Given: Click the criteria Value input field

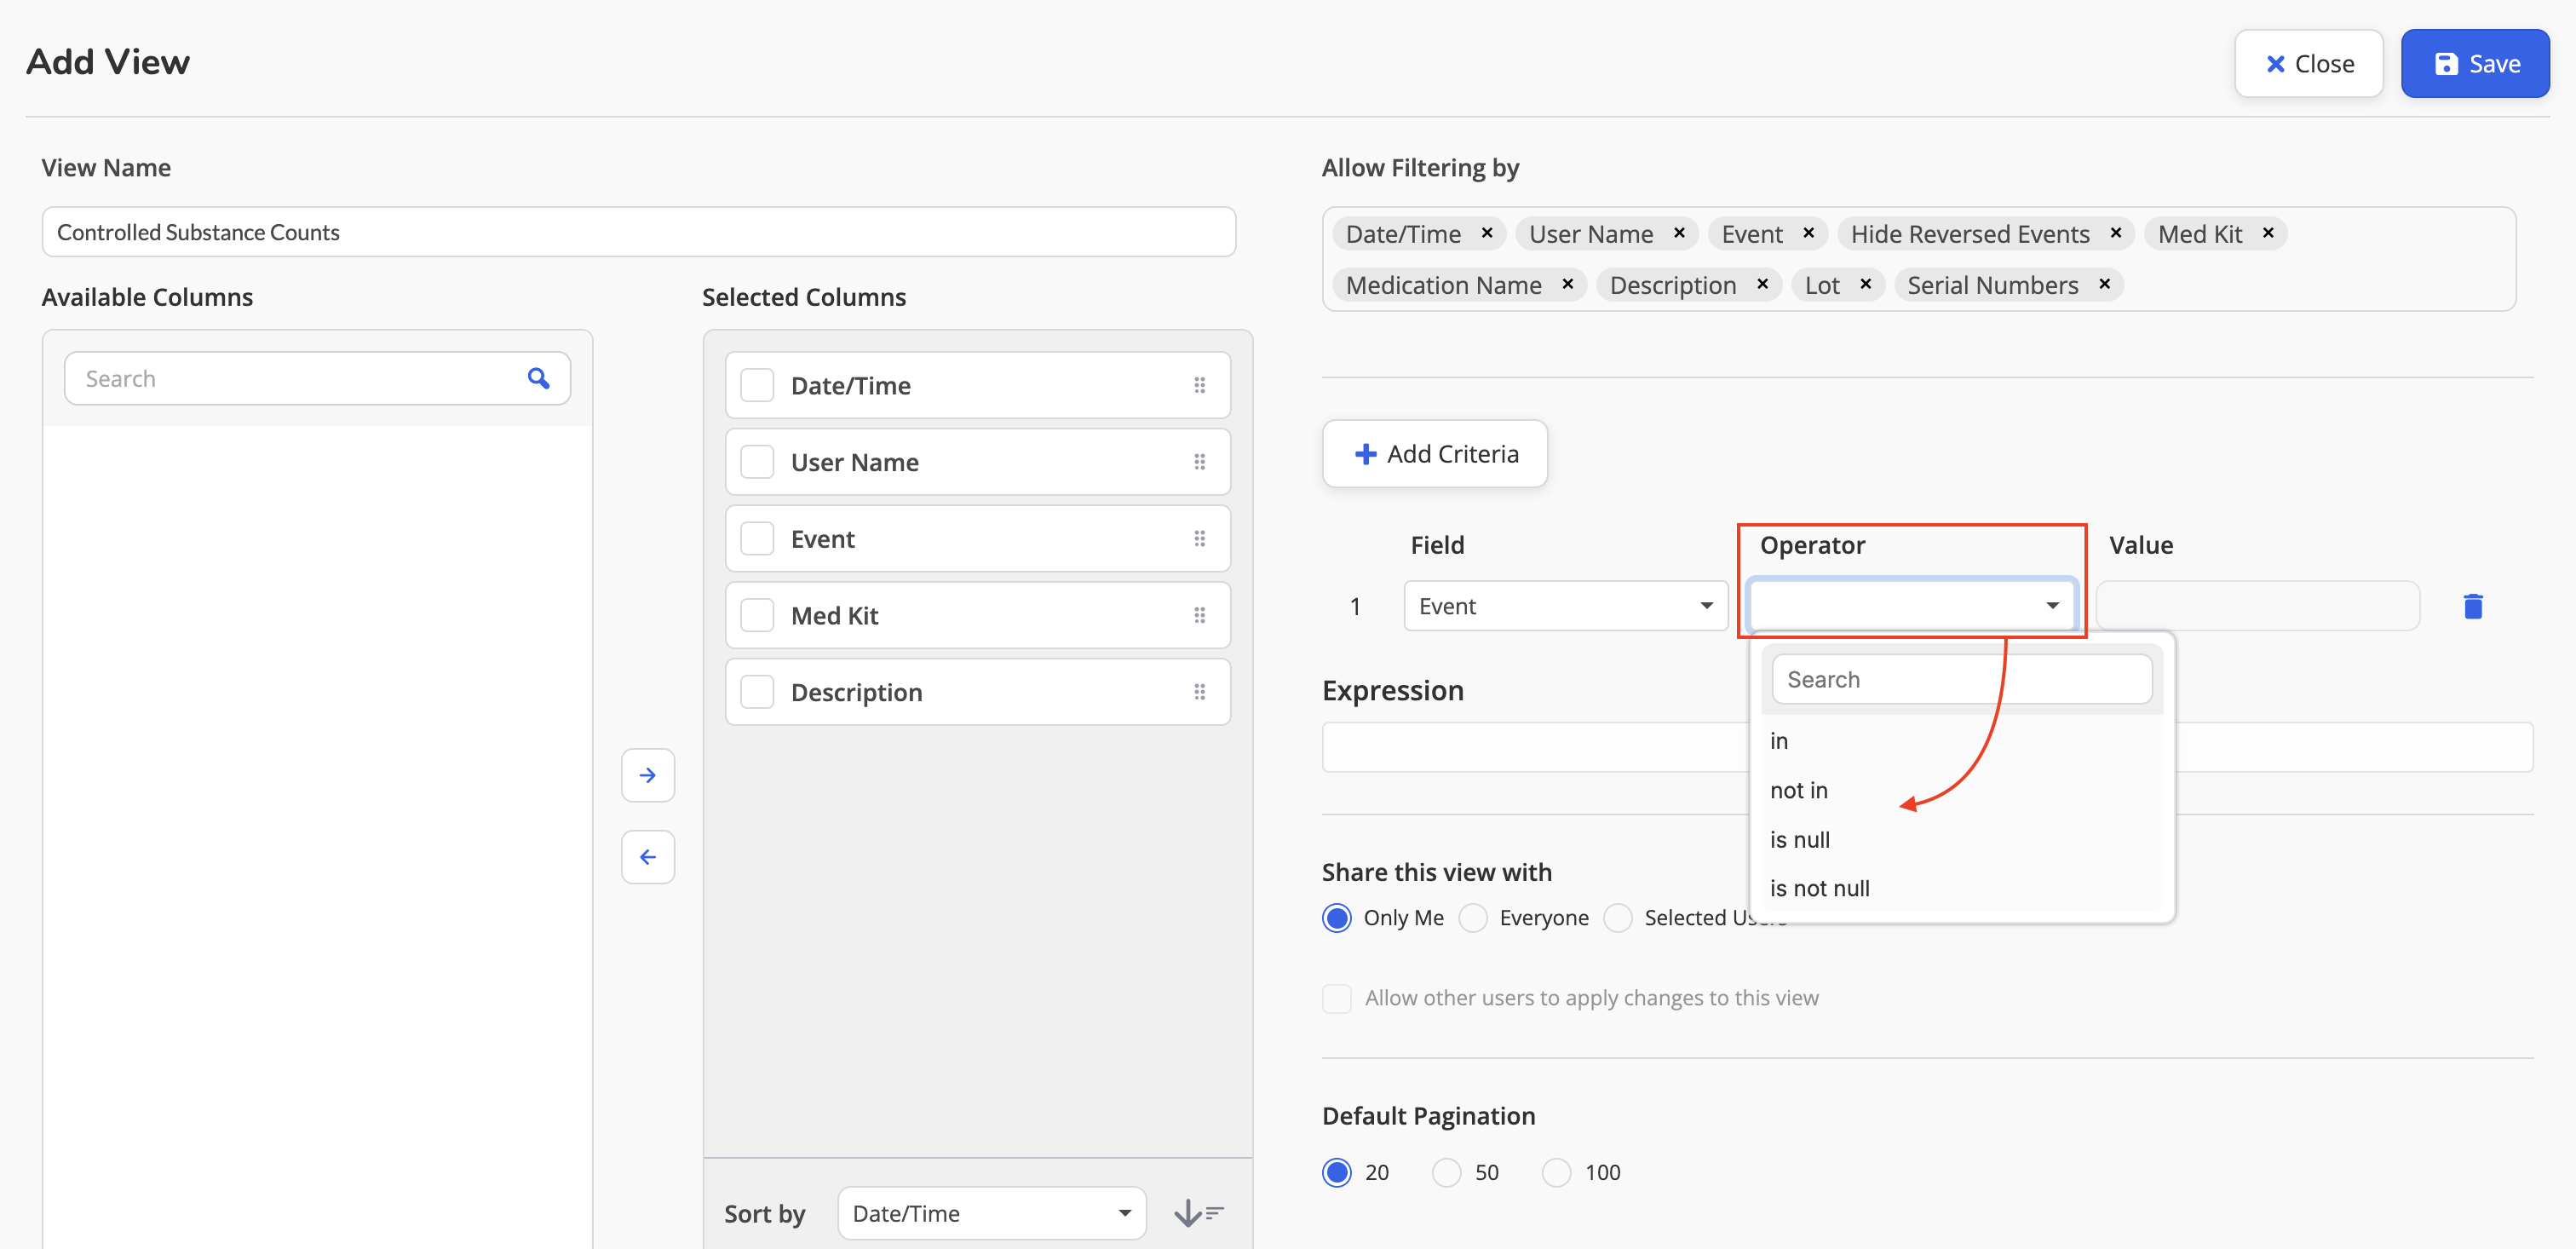Looking at the screenshot, I should pyautogui.click(x=2258, y=606).
